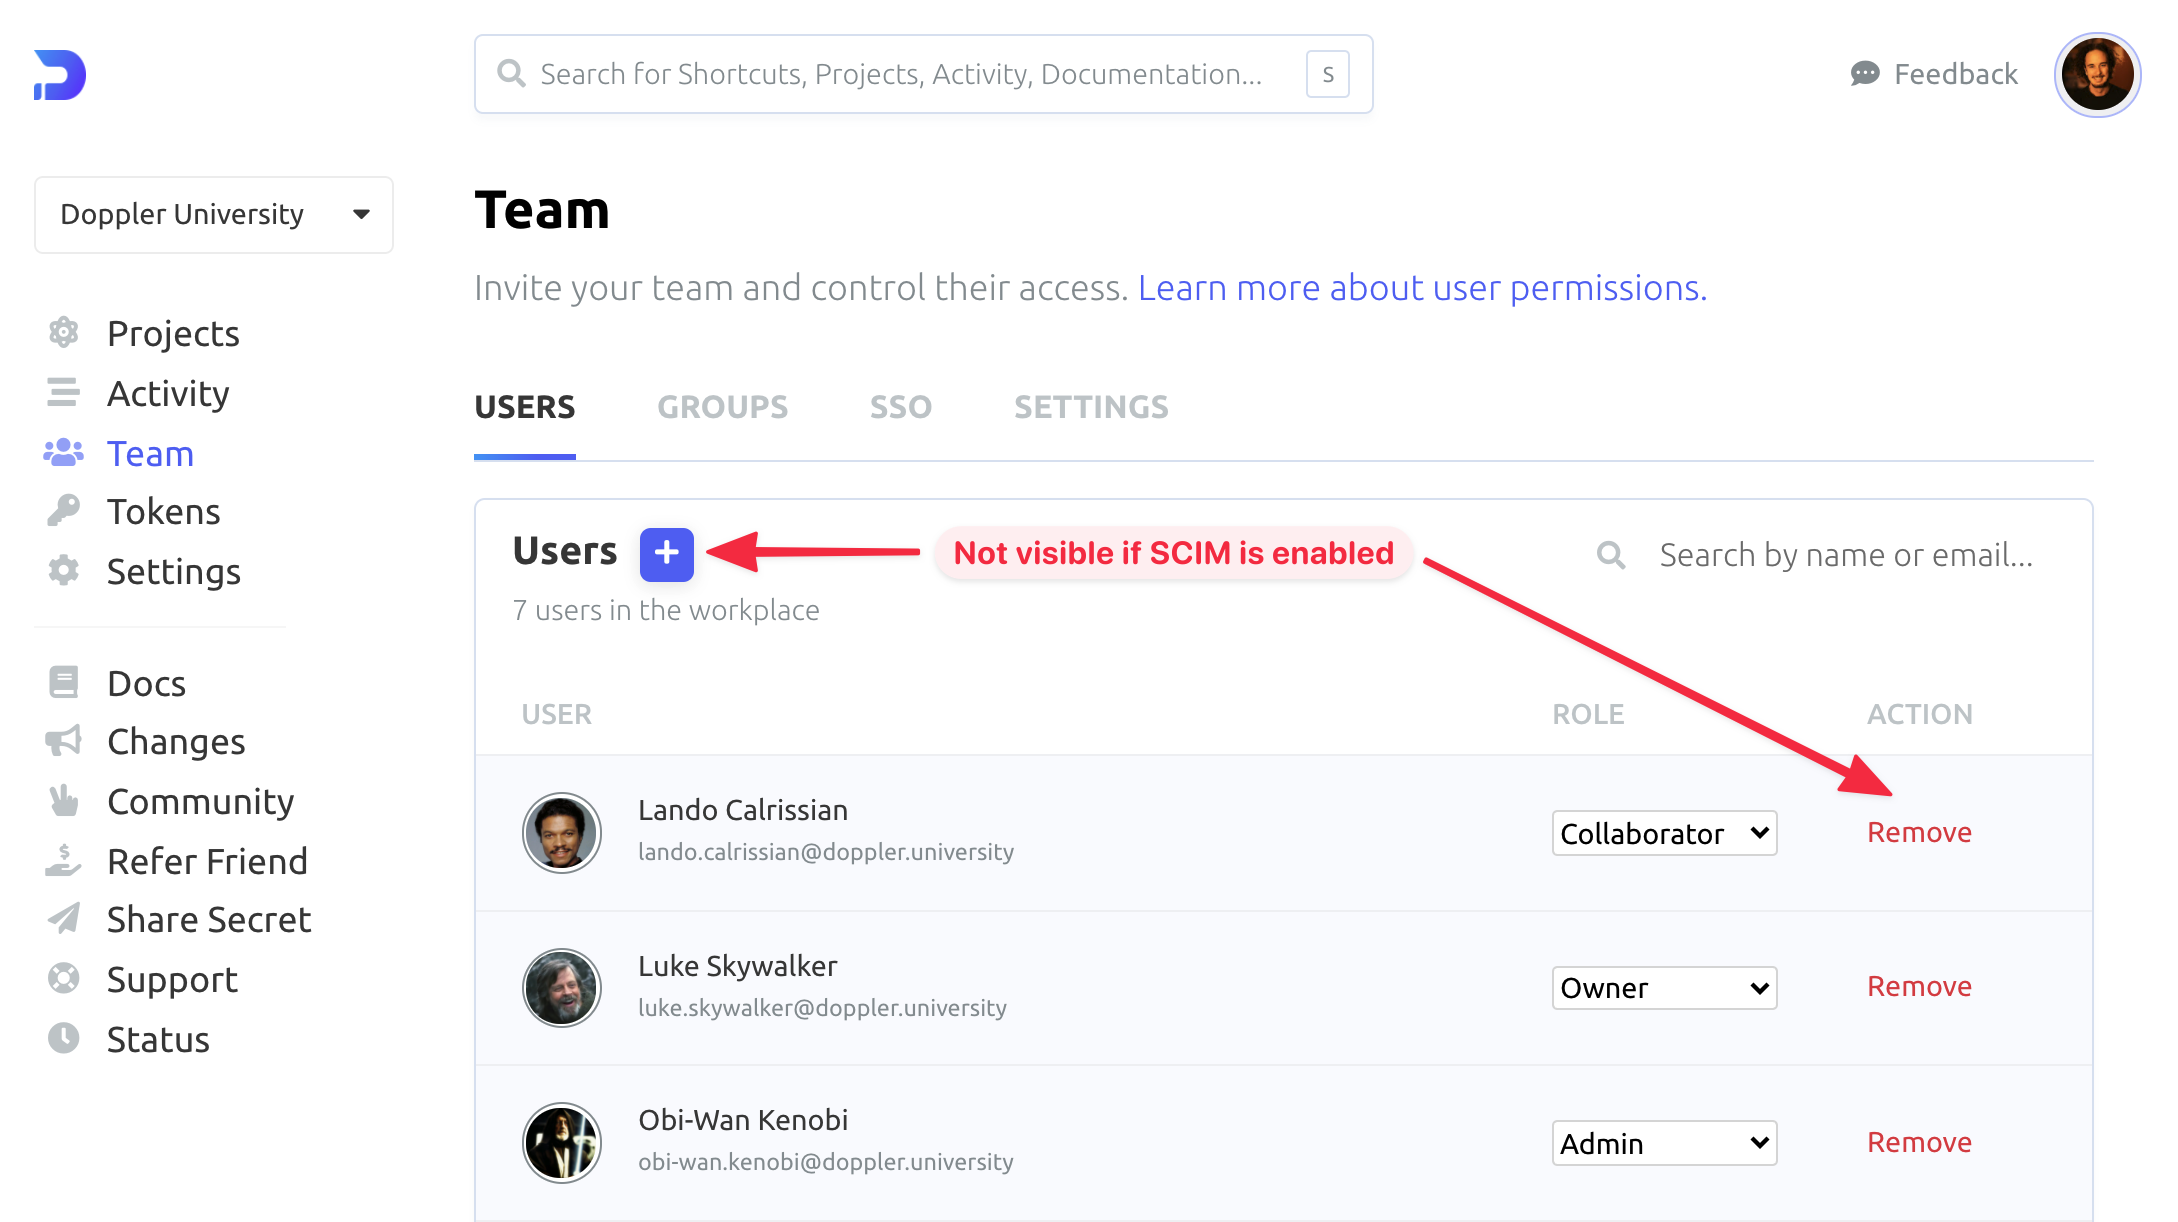
Task: Open the profile avatar in the top right
Action: tap(2096, 74)
